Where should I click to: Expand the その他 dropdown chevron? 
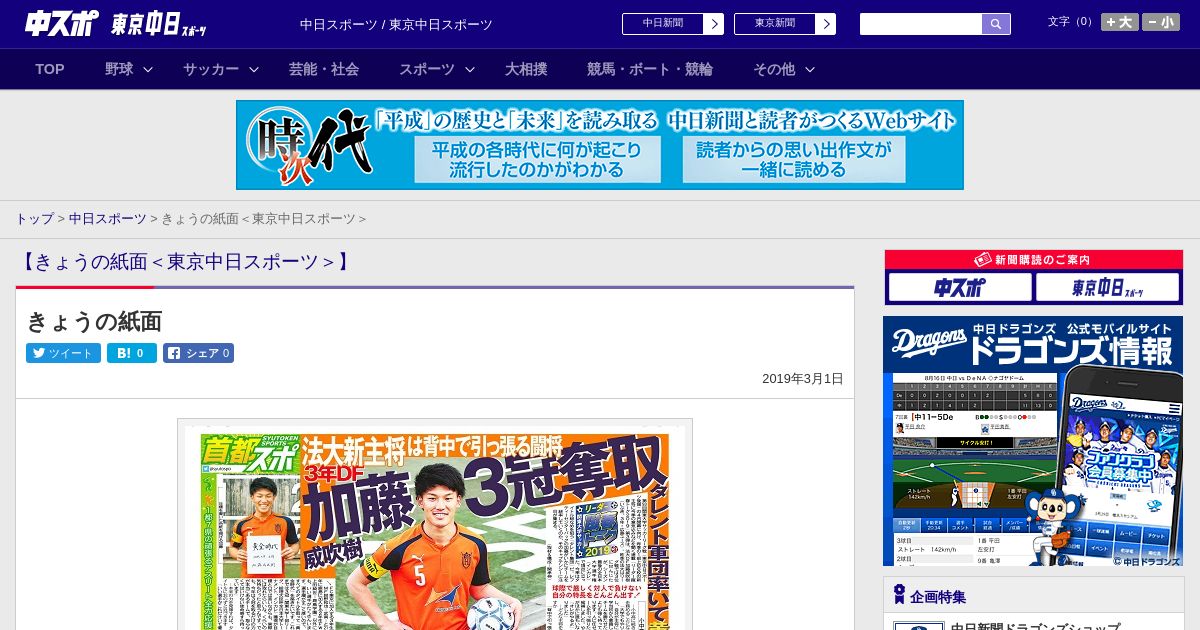tap(810, 69)
